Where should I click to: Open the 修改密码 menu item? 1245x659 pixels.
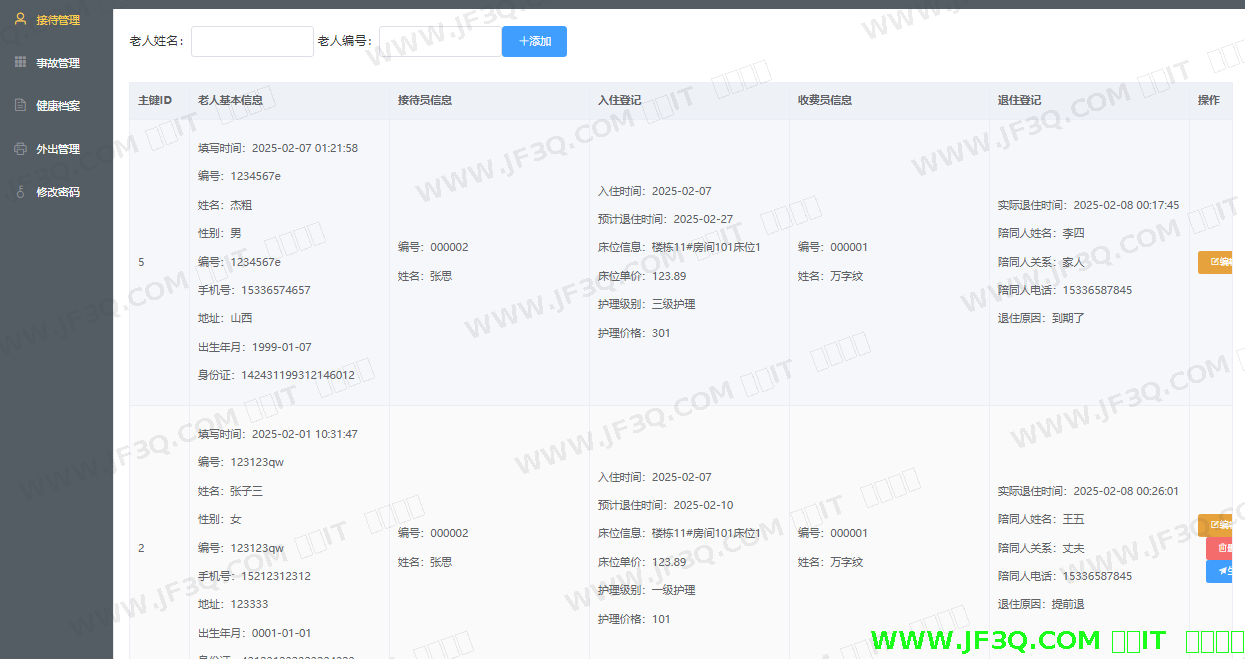58,192
